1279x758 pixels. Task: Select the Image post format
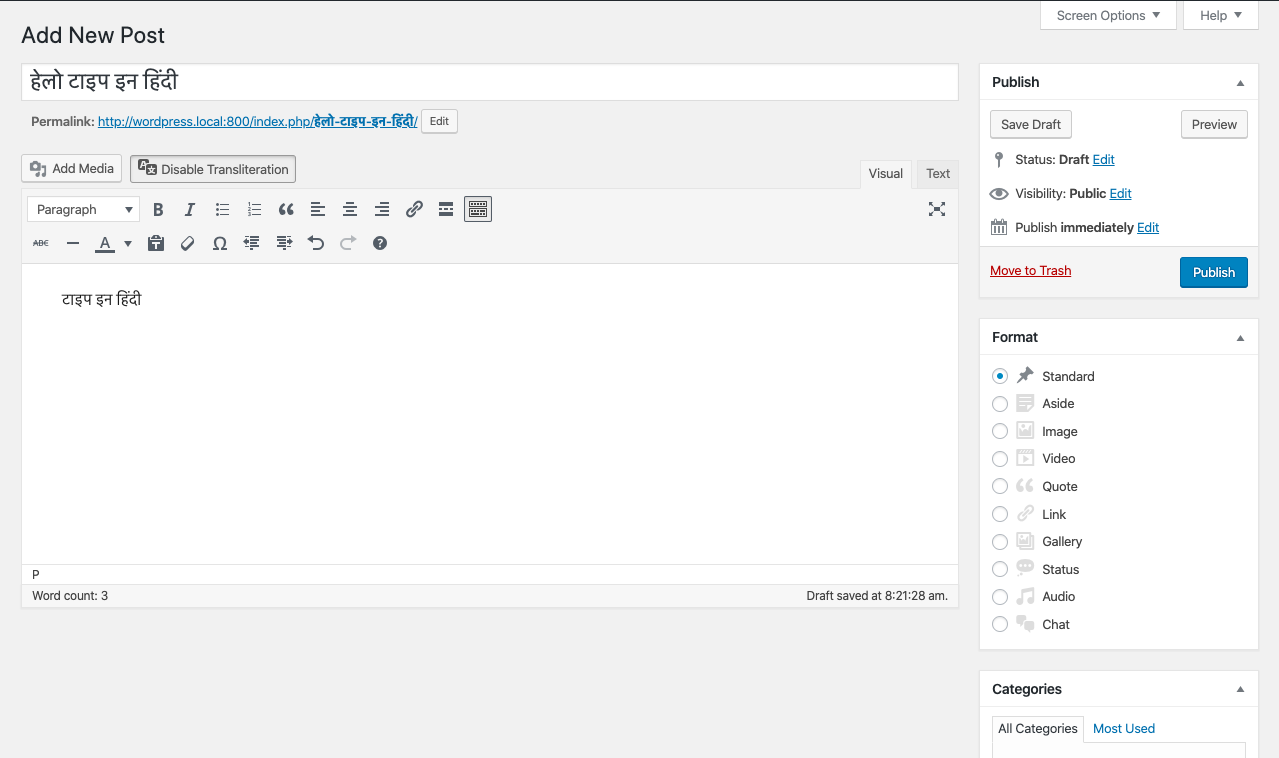tap(1000, 431)
